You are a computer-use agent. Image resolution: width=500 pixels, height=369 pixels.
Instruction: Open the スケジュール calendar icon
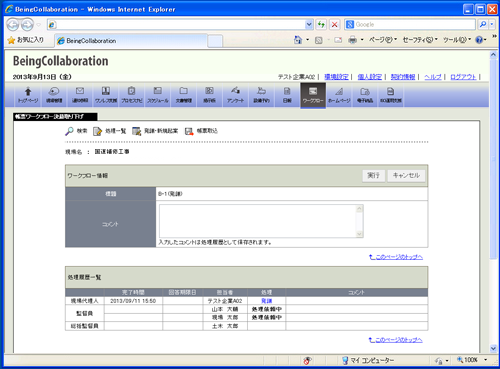tap(158, 95)
